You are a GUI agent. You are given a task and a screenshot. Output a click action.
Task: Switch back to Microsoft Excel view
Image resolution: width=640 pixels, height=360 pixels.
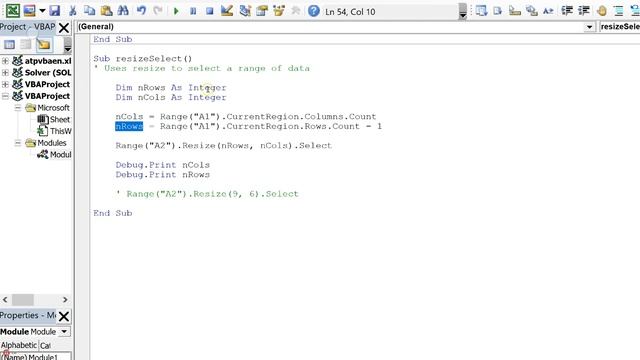click(13, 11)
